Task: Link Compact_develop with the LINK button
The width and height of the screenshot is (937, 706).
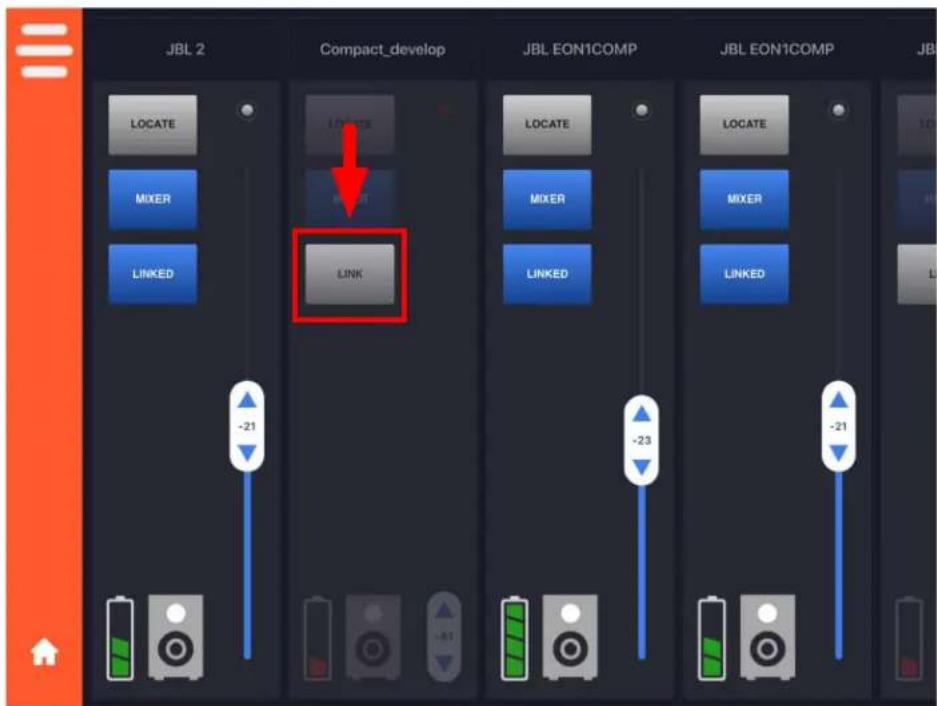Action: coord(350,274)
